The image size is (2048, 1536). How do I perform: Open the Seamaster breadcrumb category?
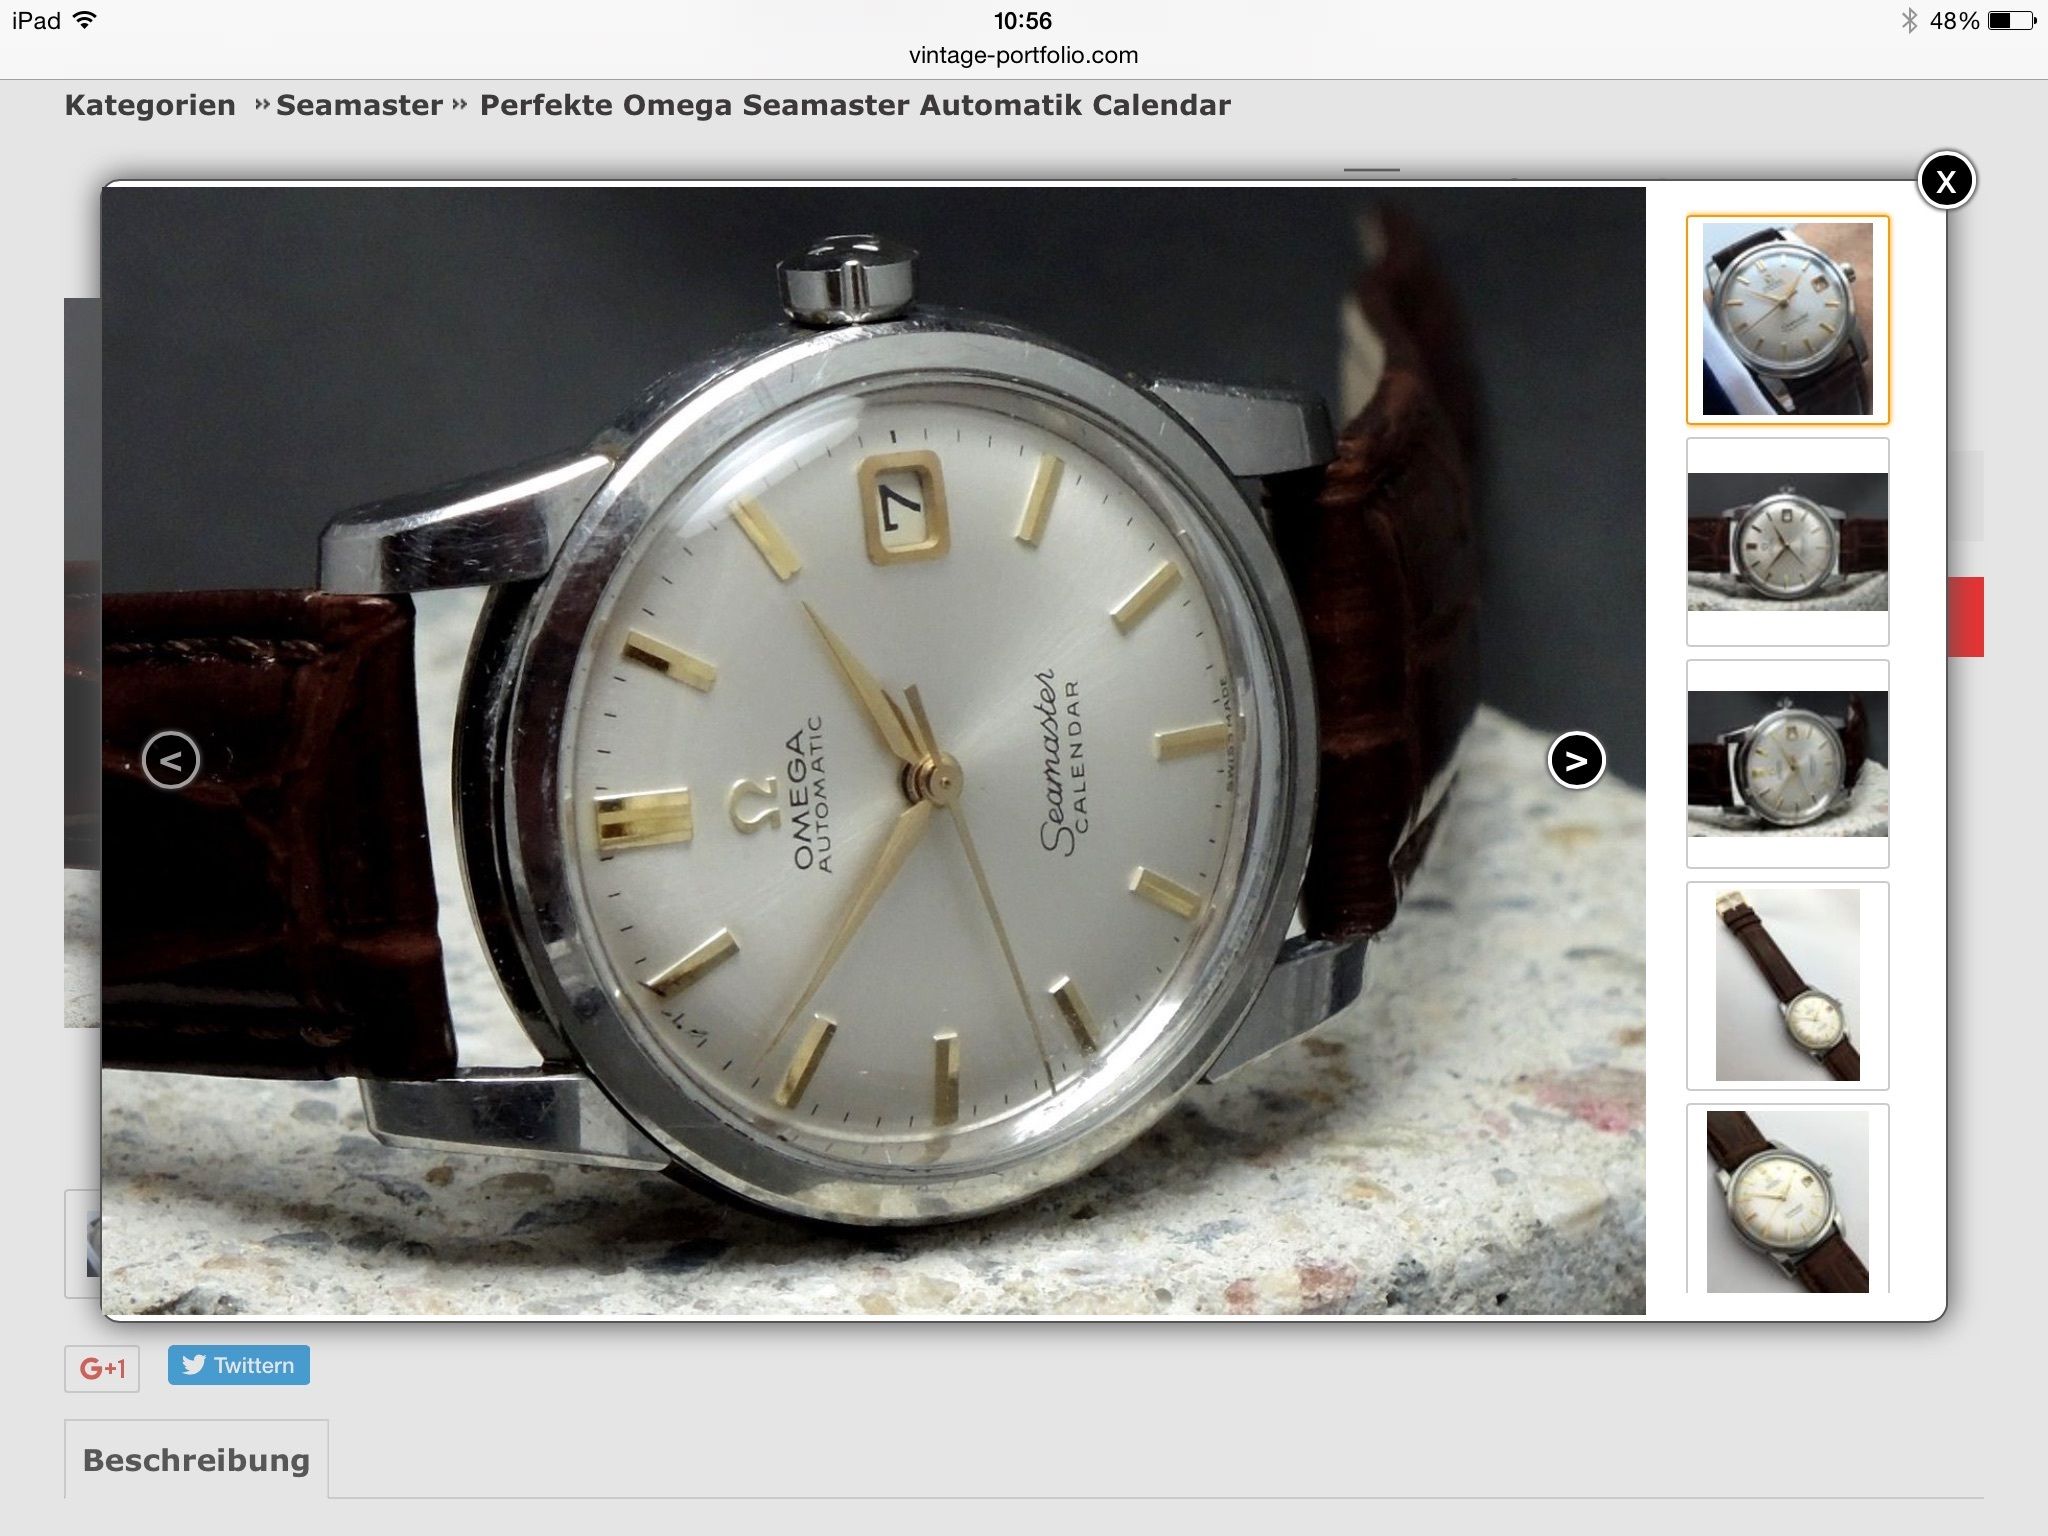click(x=359, y=105)
